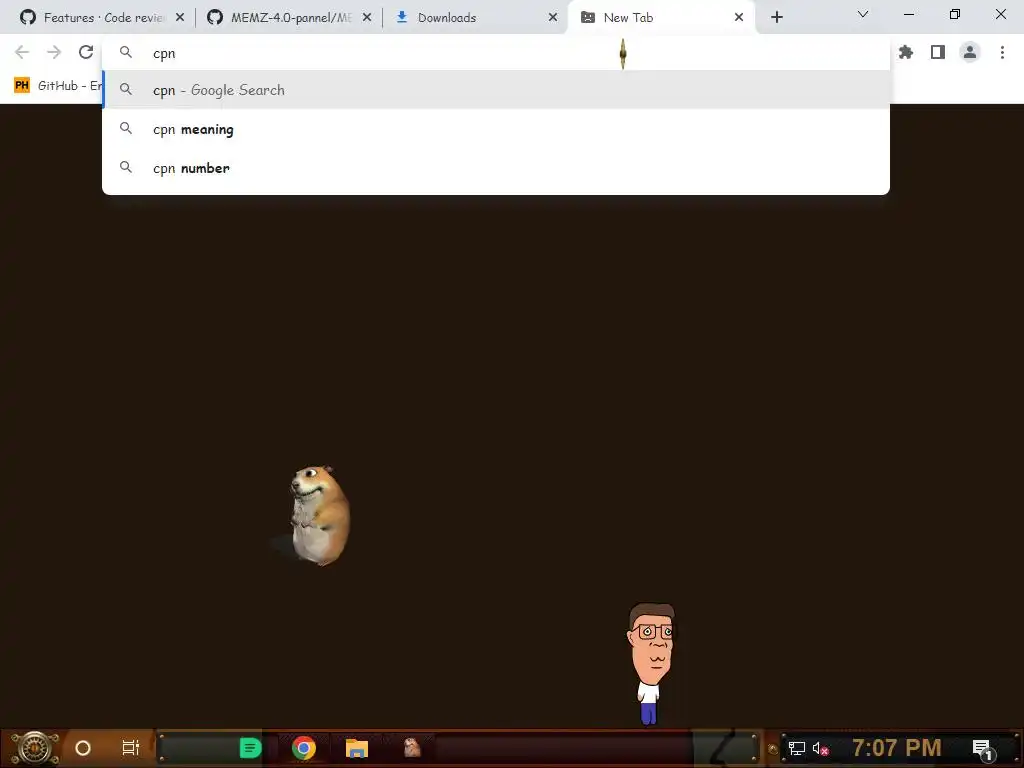Choose the 'cpn number' suggestion
Screen dimensions: 1024x768
coord(496,168)
